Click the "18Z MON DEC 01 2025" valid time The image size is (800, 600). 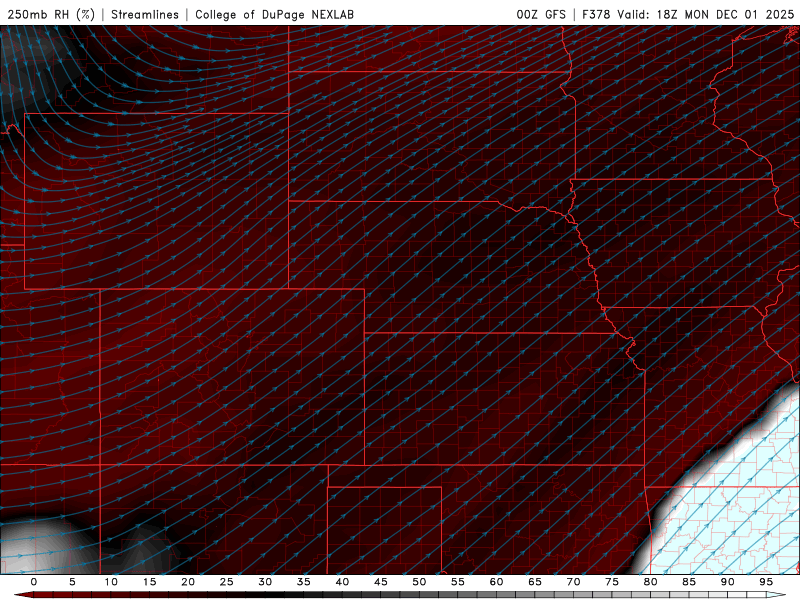tap(725, 14)
